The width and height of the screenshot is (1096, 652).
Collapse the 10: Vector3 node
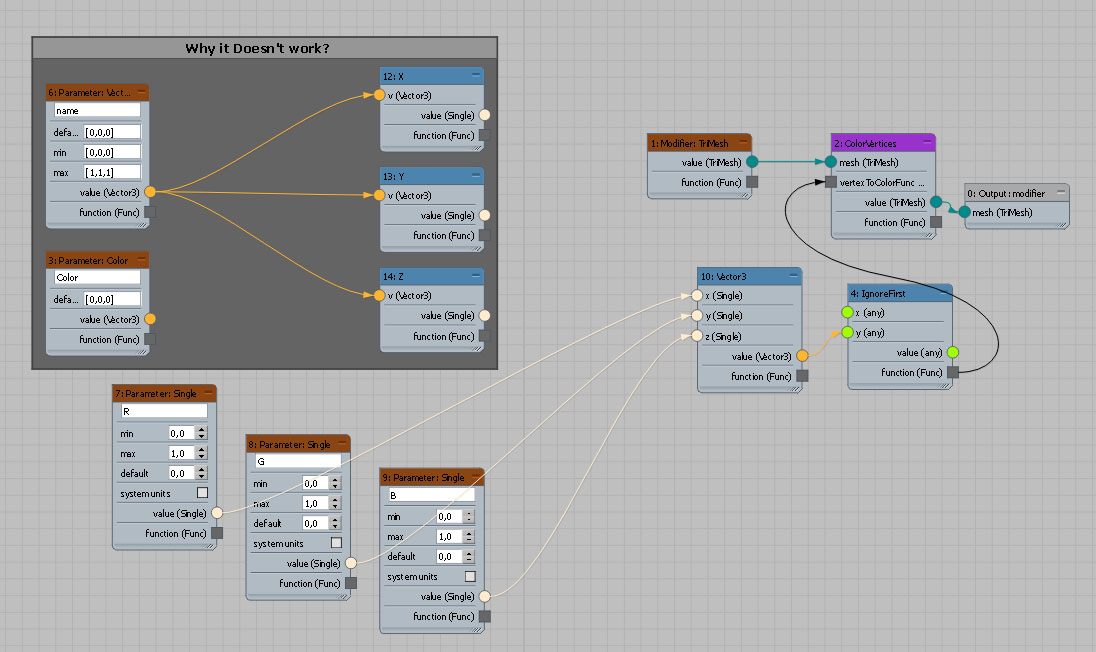793,276
